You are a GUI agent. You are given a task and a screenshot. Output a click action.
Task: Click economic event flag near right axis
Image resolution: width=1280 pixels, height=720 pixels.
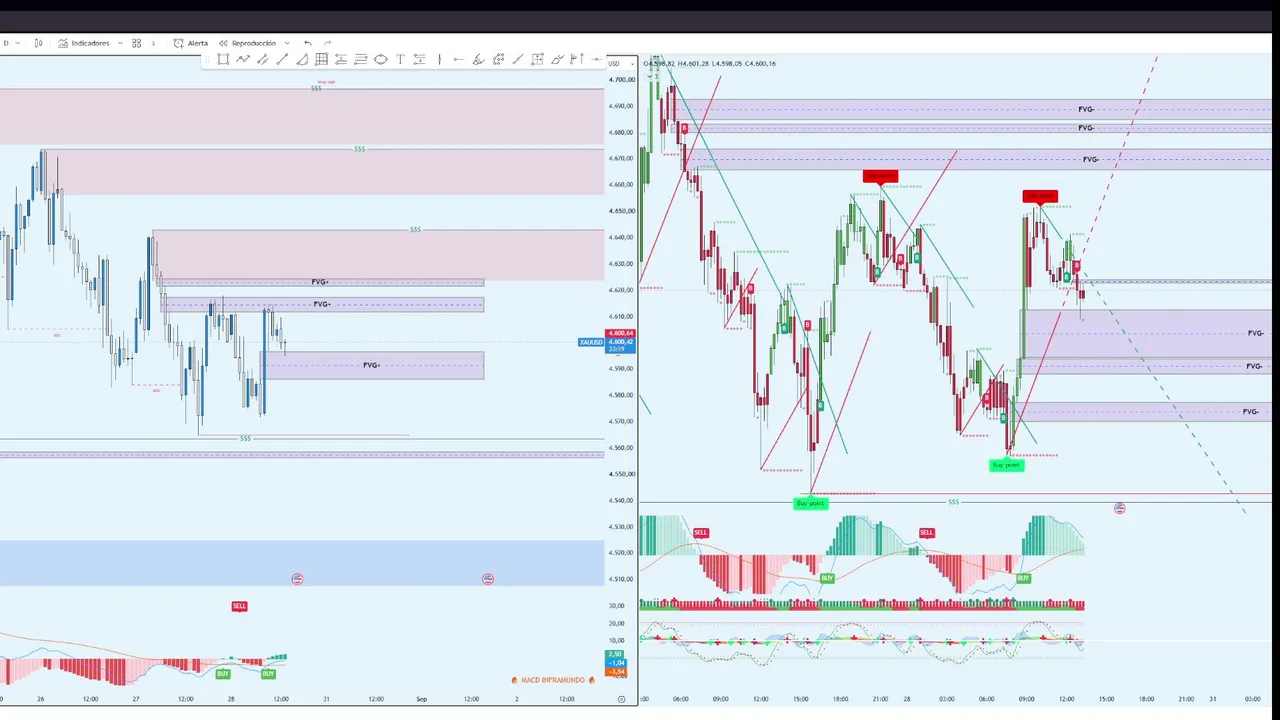(x=1120, y=508)
